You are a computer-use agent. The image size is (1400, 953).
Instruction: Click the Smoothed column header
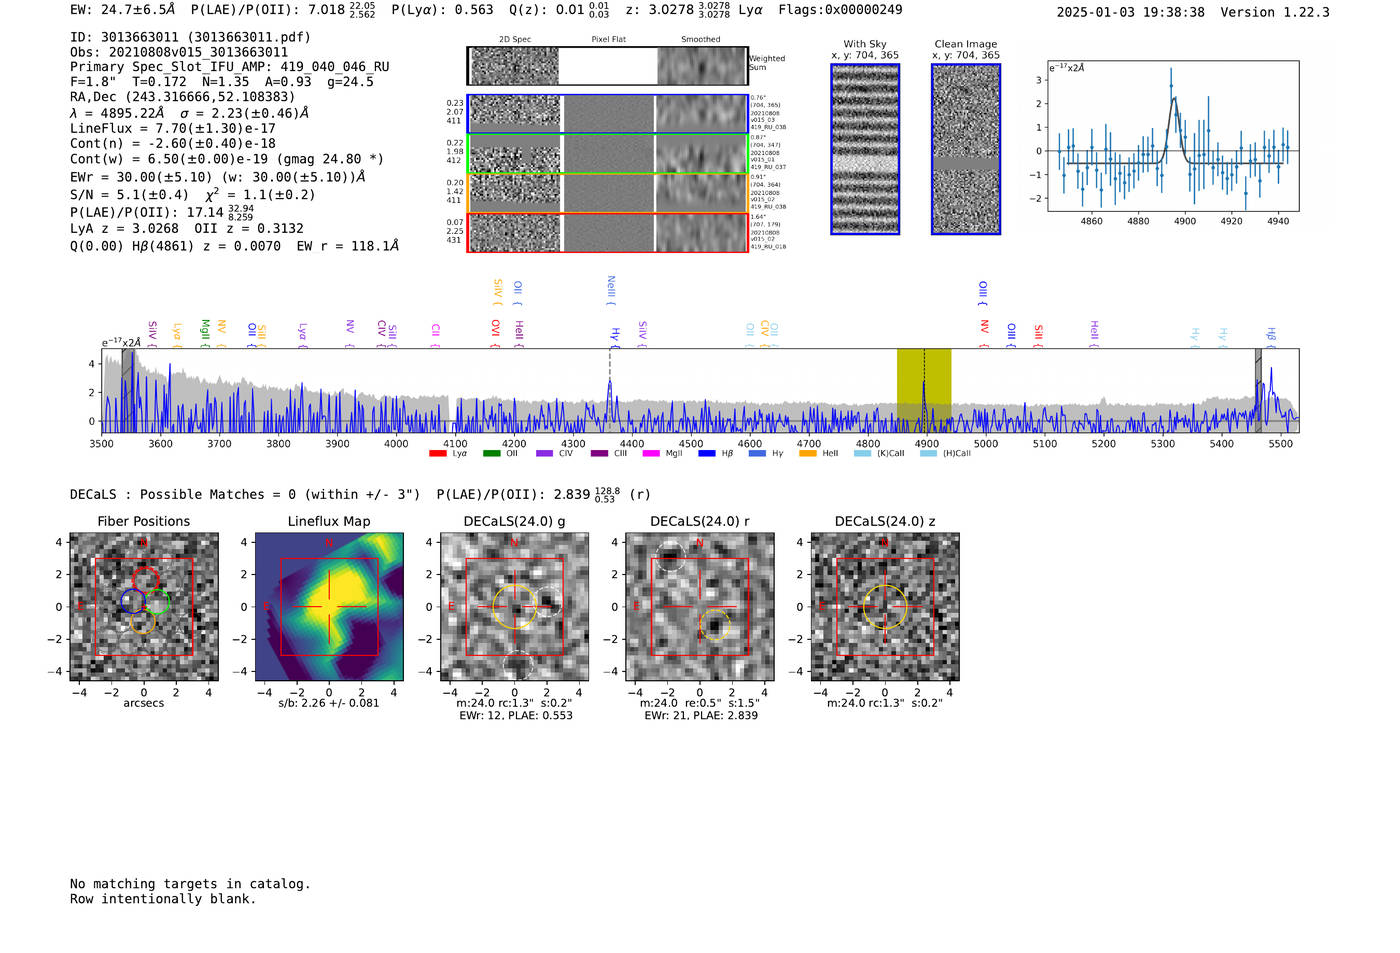click(x=701, y=39)
